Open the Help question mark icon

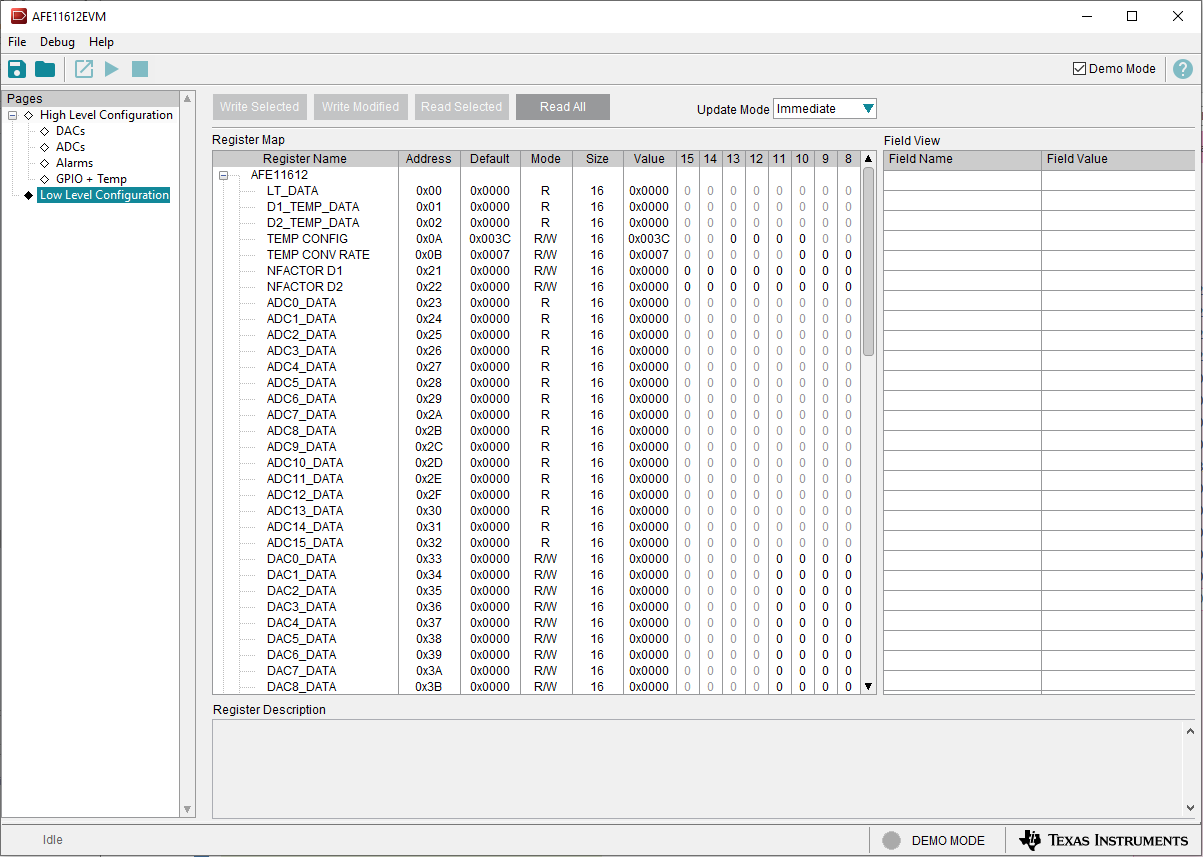(1182, 69)
